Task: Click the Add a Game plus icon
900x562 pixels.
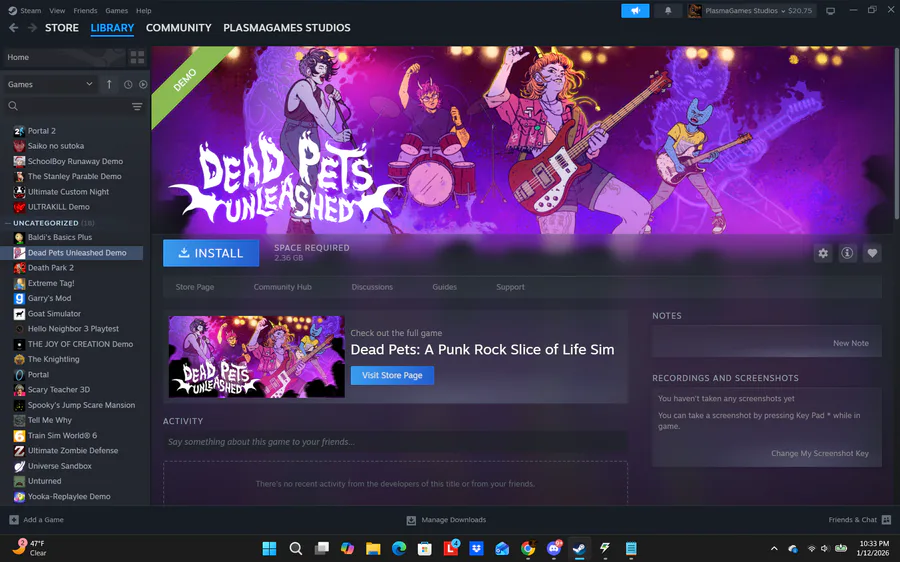Action: 14,520
